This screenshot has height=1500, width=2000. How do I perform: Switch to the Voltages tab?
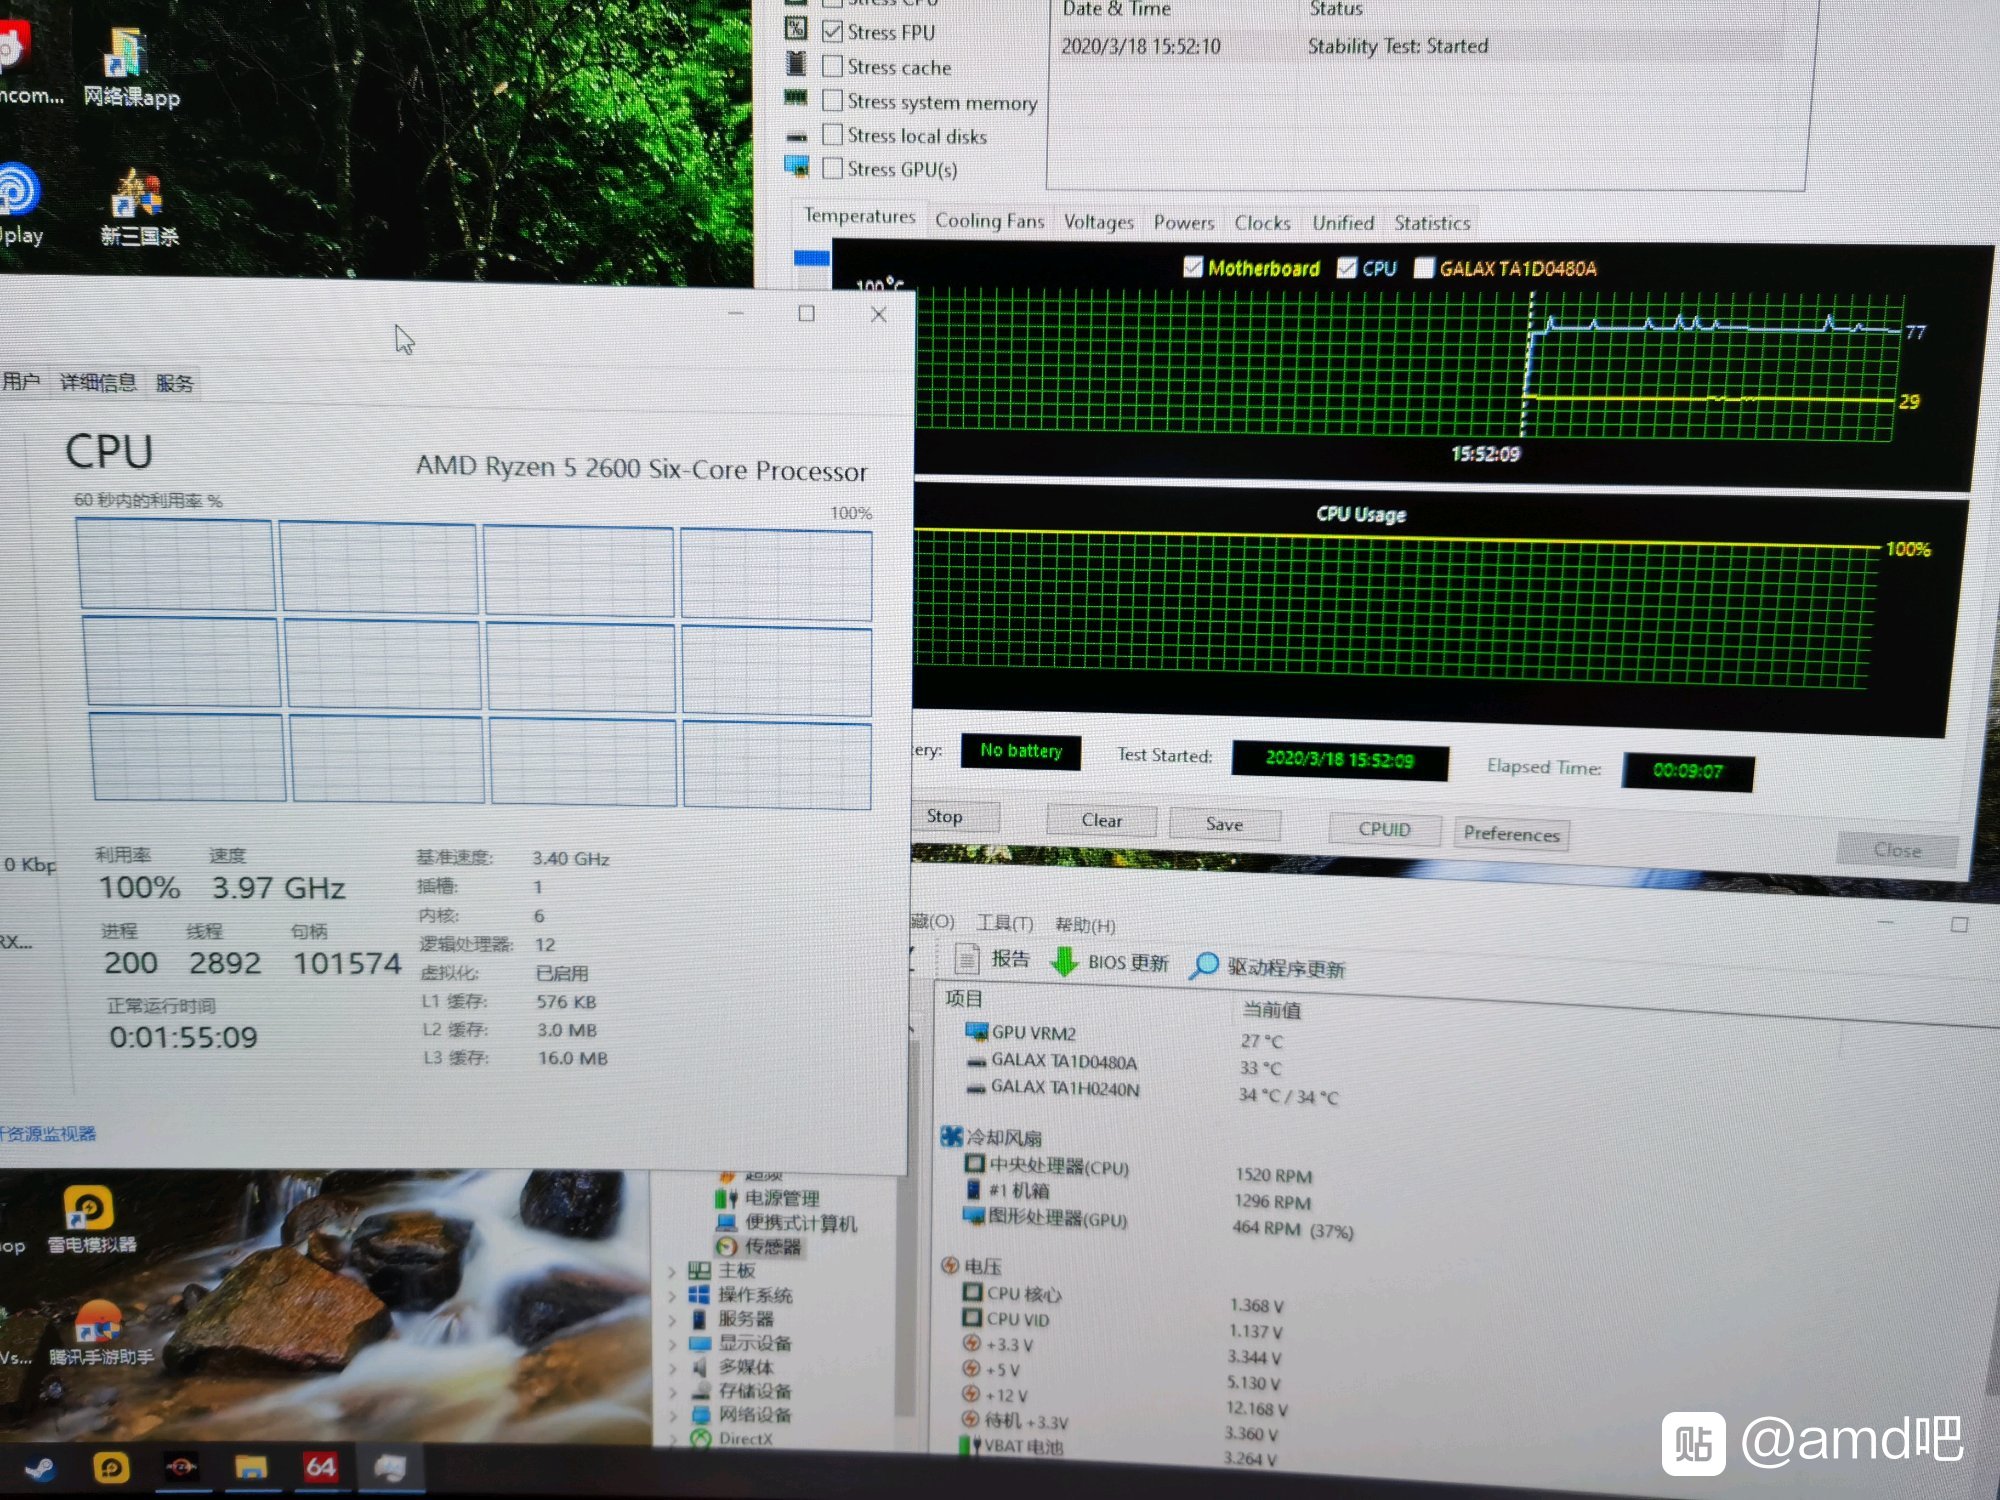point(1098,221)
